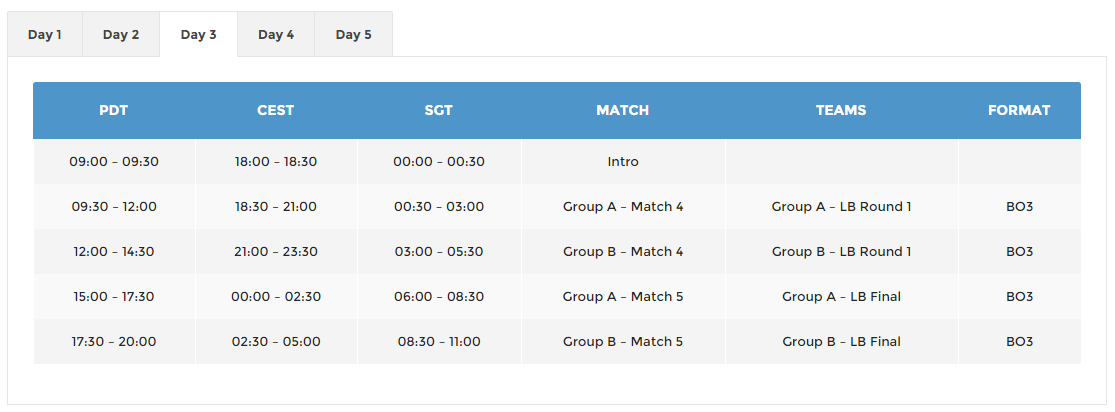The height and width of the screenshot is (412, 1115).
Task: Click the 08:30 – 11:00 SGT time cell
Action: 439,342
